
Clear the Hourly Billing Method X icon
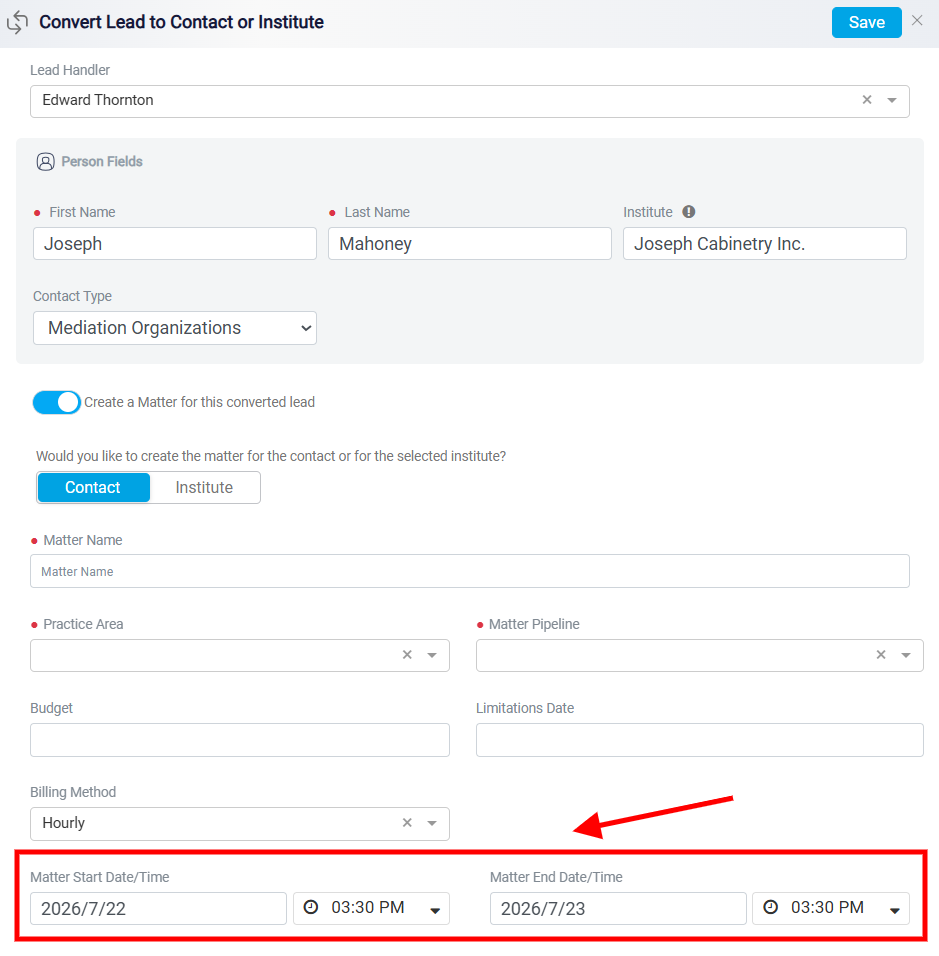407,822
